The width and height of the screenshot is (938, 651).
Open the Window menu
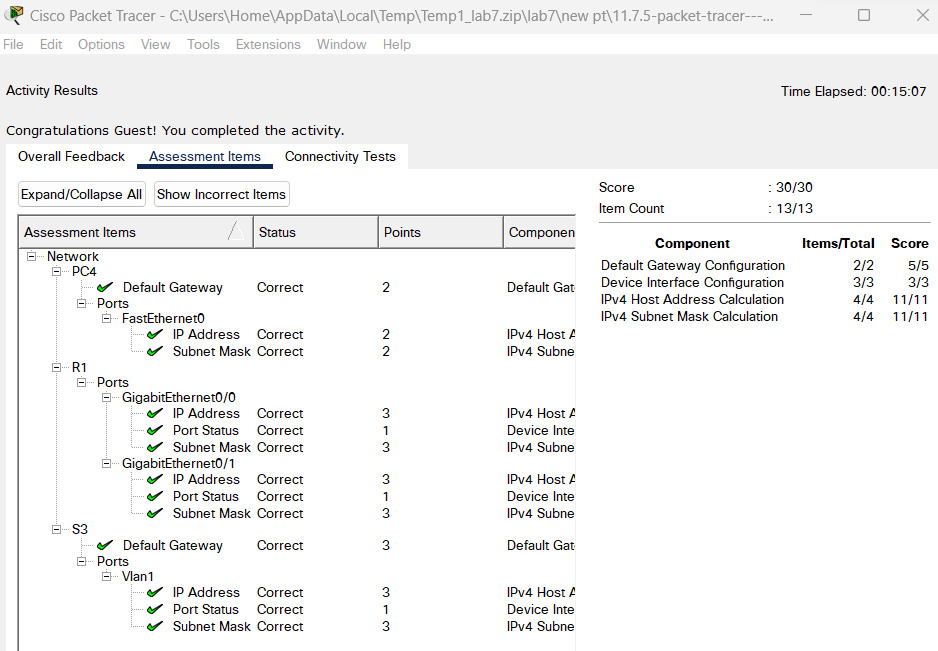click(x=342, y=44)
